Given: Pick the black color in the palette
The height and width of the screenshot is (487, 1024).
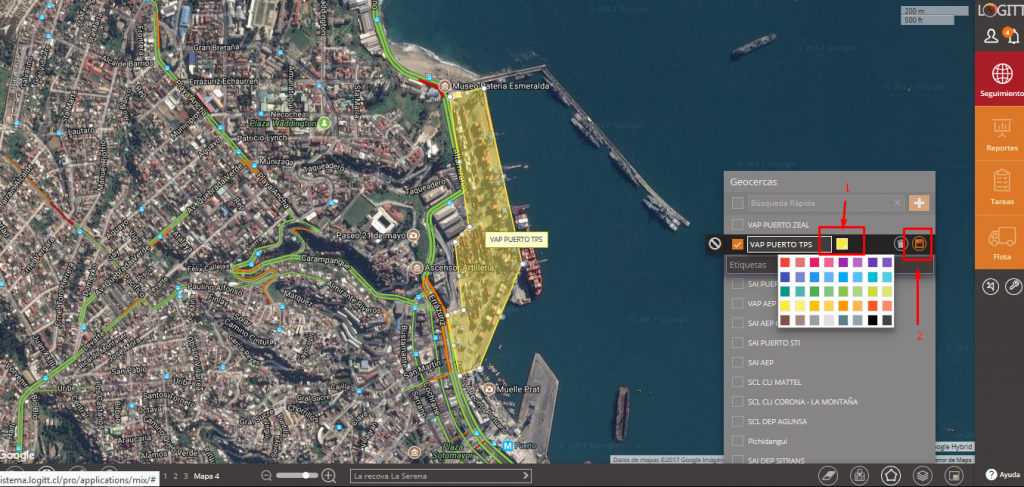Looking at the screenshot, I should (872, 320).
